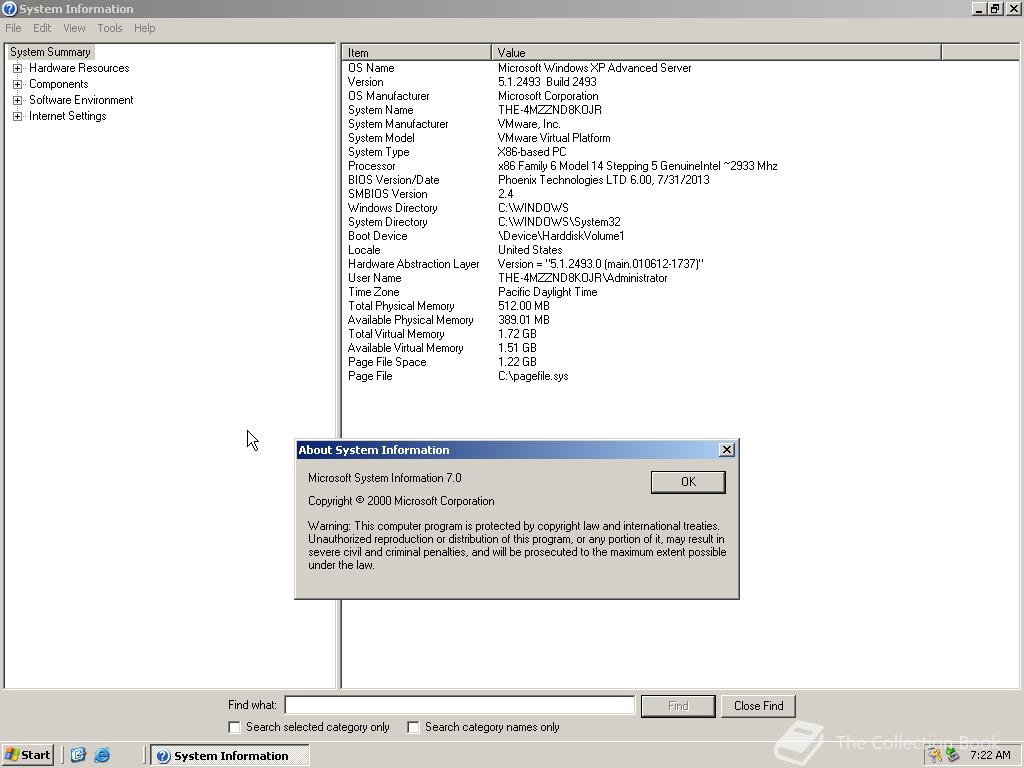1024x768 pixels.
Task: Restore down the System Information window
Action: pyautogui.click(x=994, y=8)
